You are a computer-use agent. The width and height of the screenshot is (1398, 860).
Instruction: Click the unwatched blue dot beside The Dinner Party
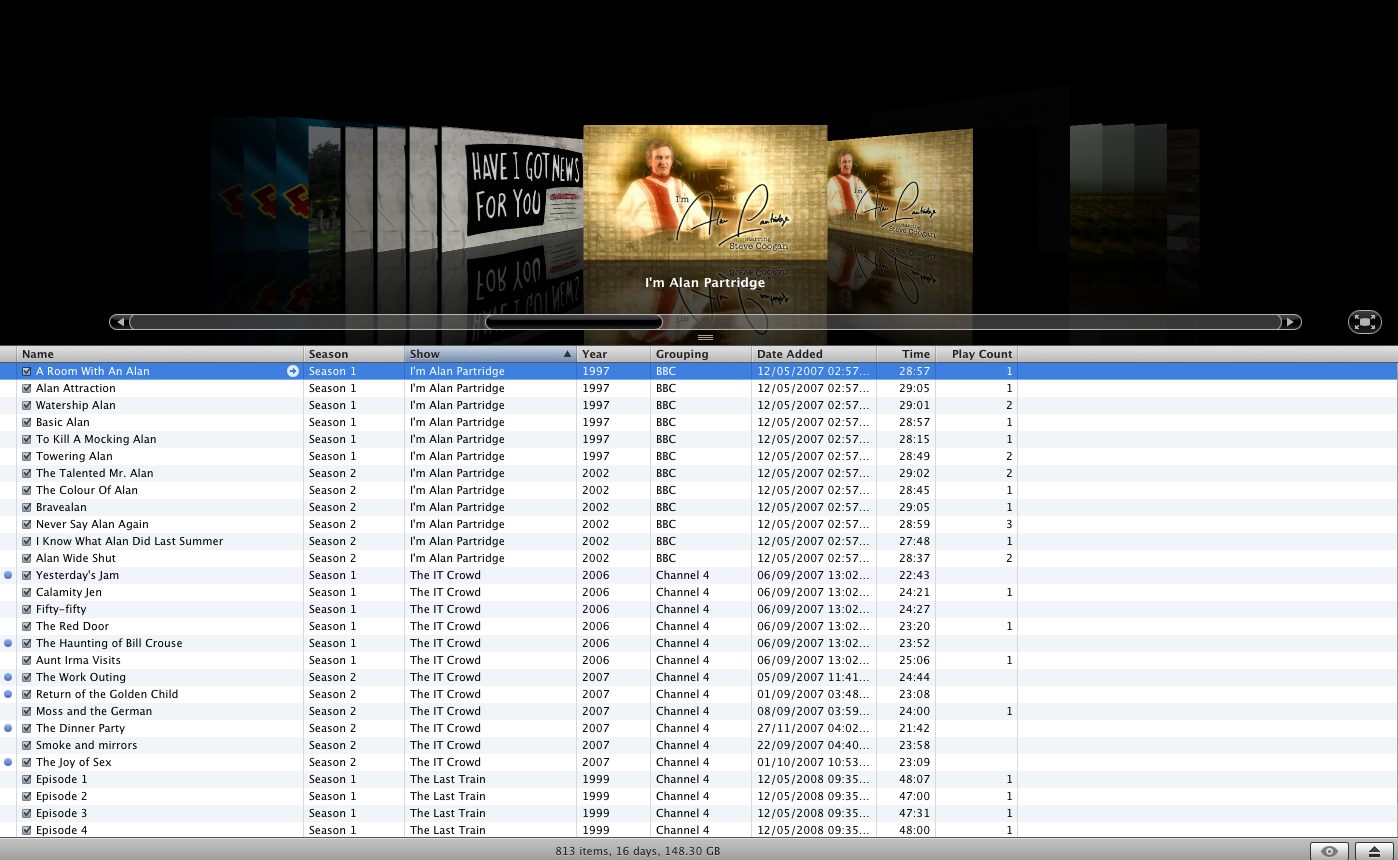(8, 728)
